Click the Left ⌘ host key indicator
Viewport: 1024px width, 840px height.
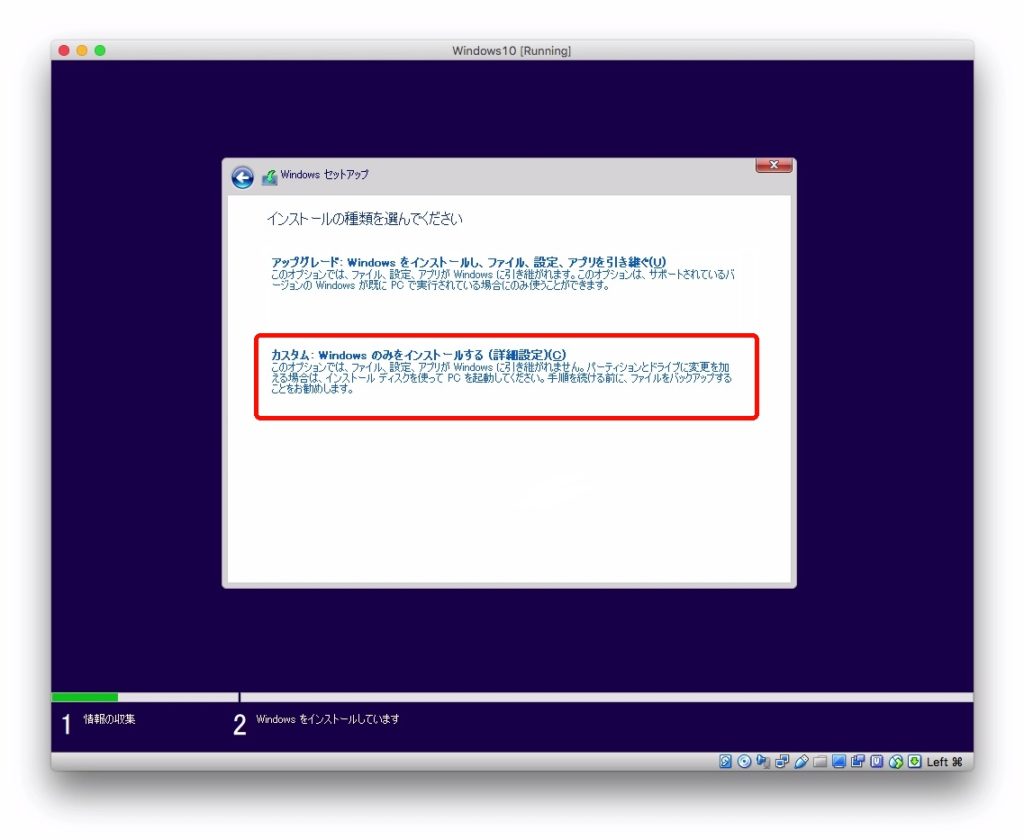pos(944,762)
